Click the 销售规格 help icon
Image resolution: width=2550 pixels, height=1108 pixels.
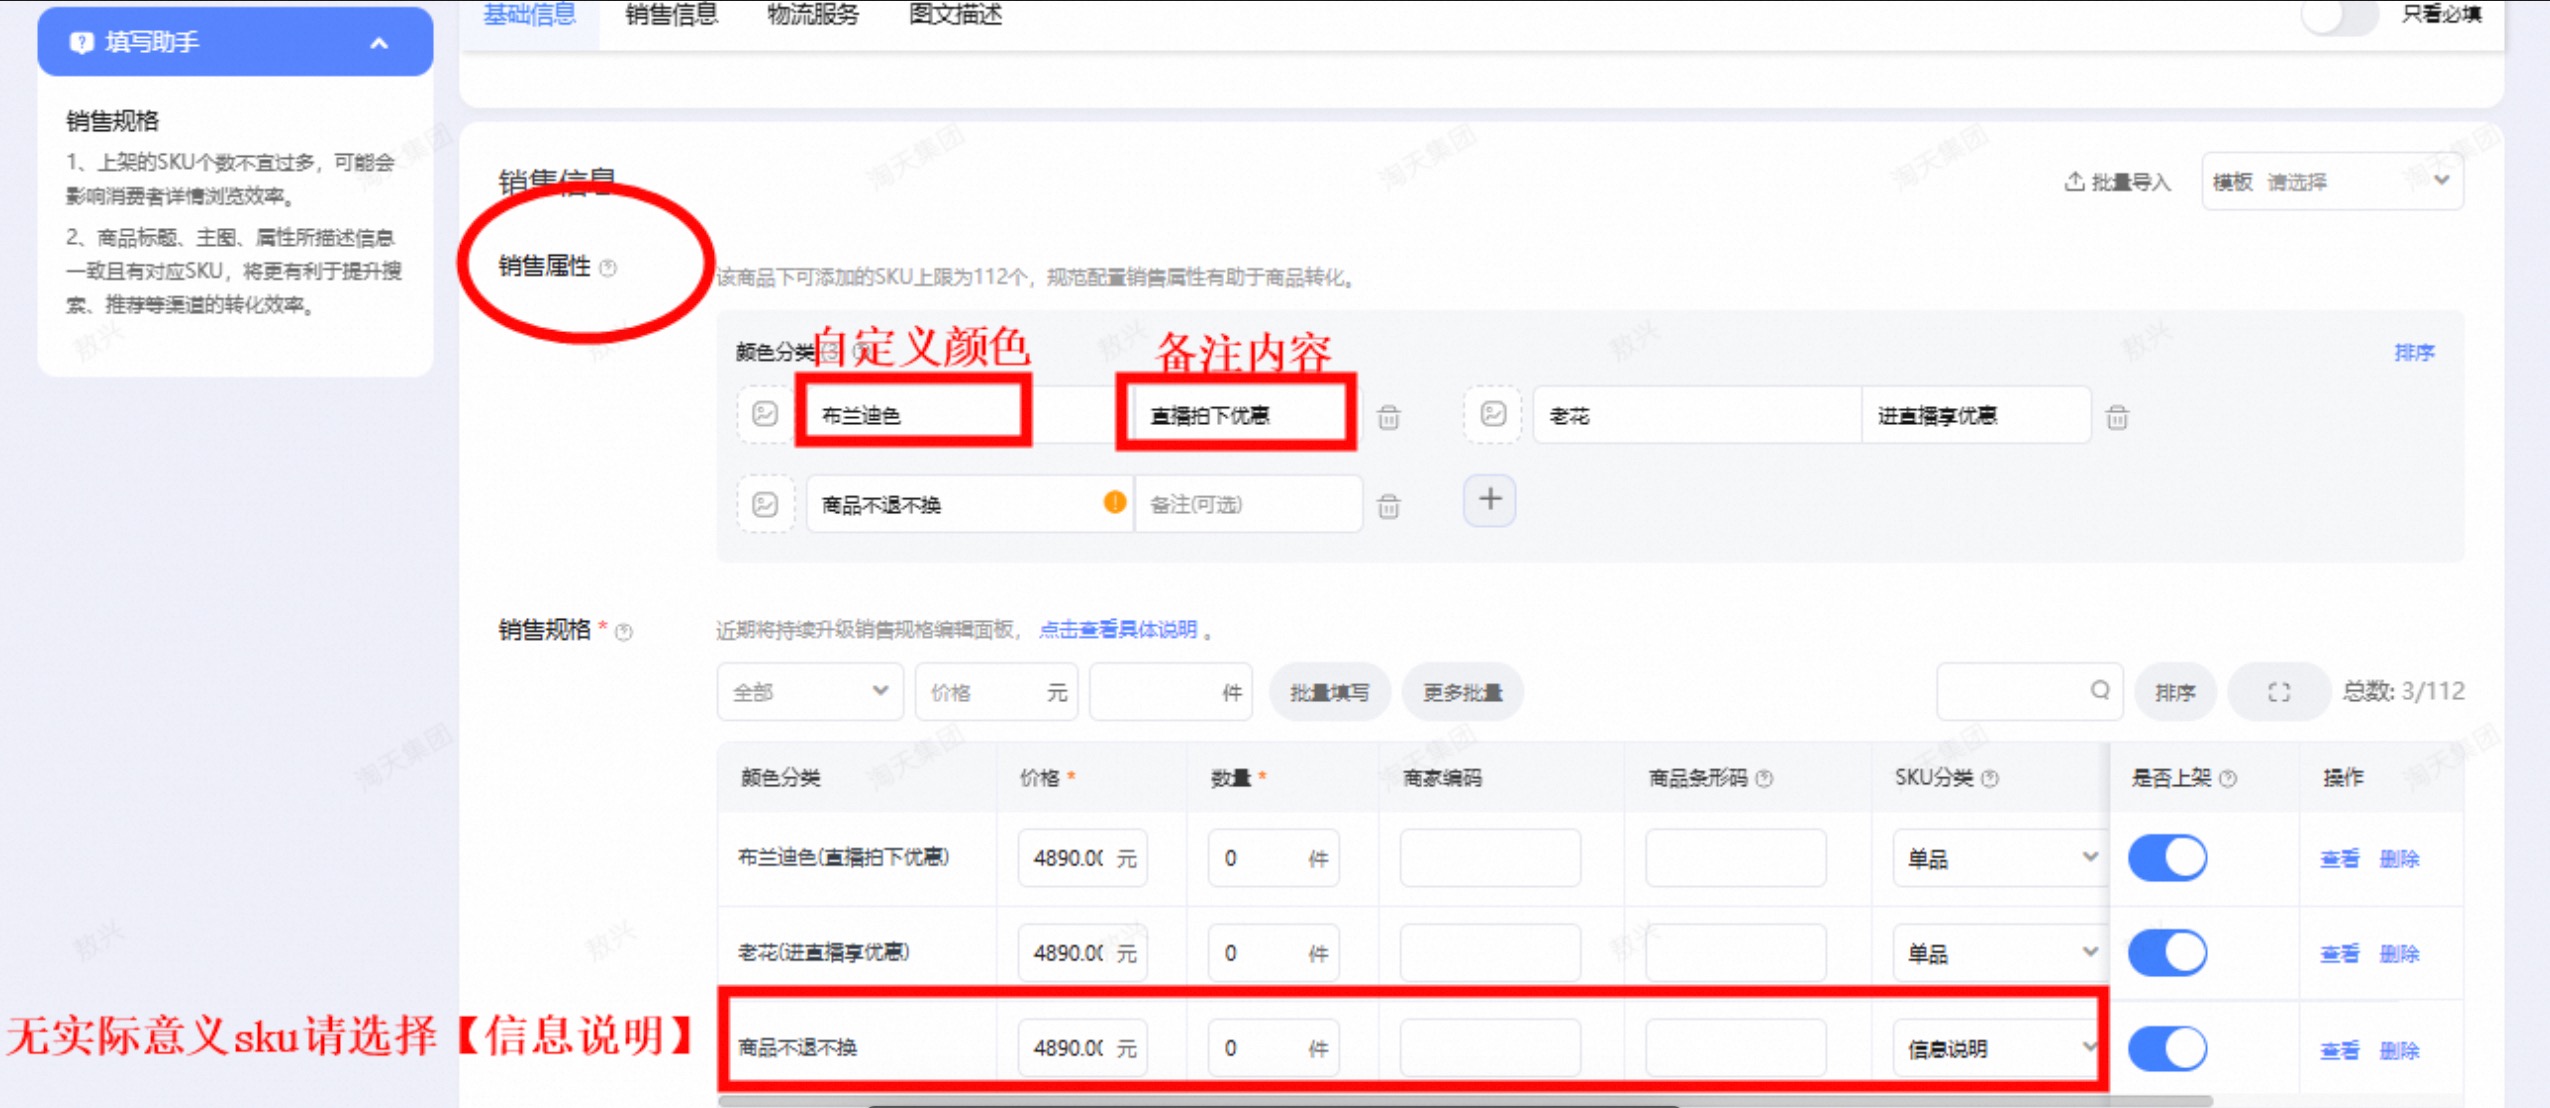624,631
